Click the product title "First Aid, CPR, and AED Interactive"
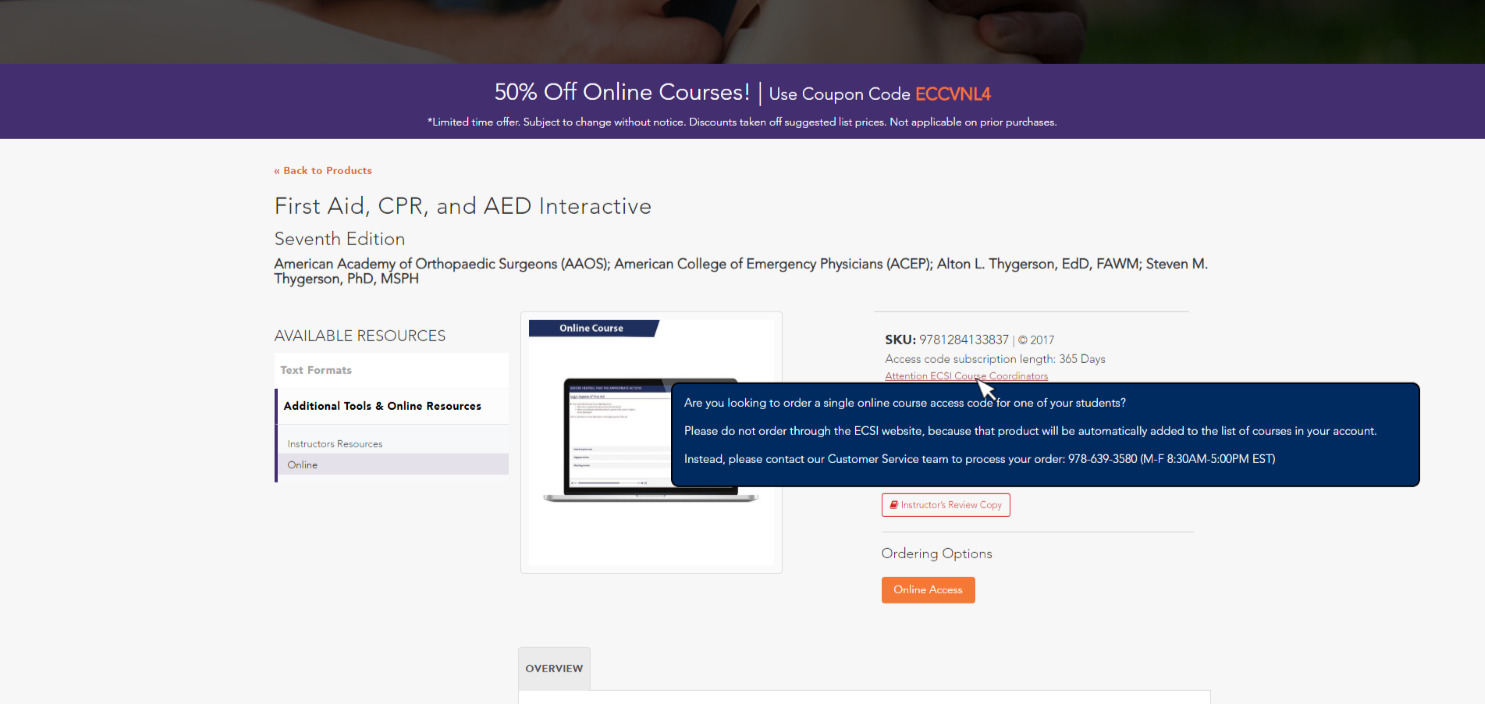 point(462,206)
